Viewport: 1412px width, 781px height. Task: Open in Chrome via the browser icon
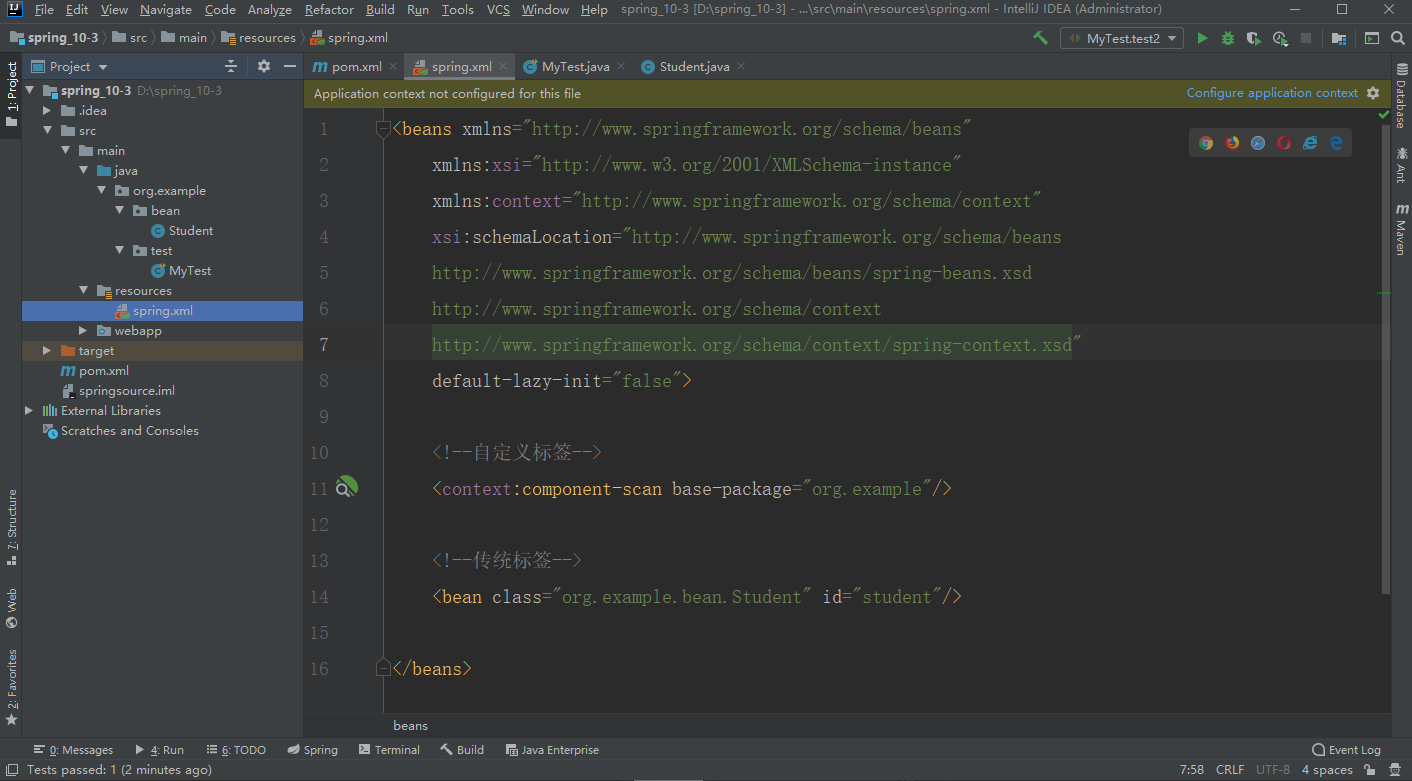click(1206, 143)
